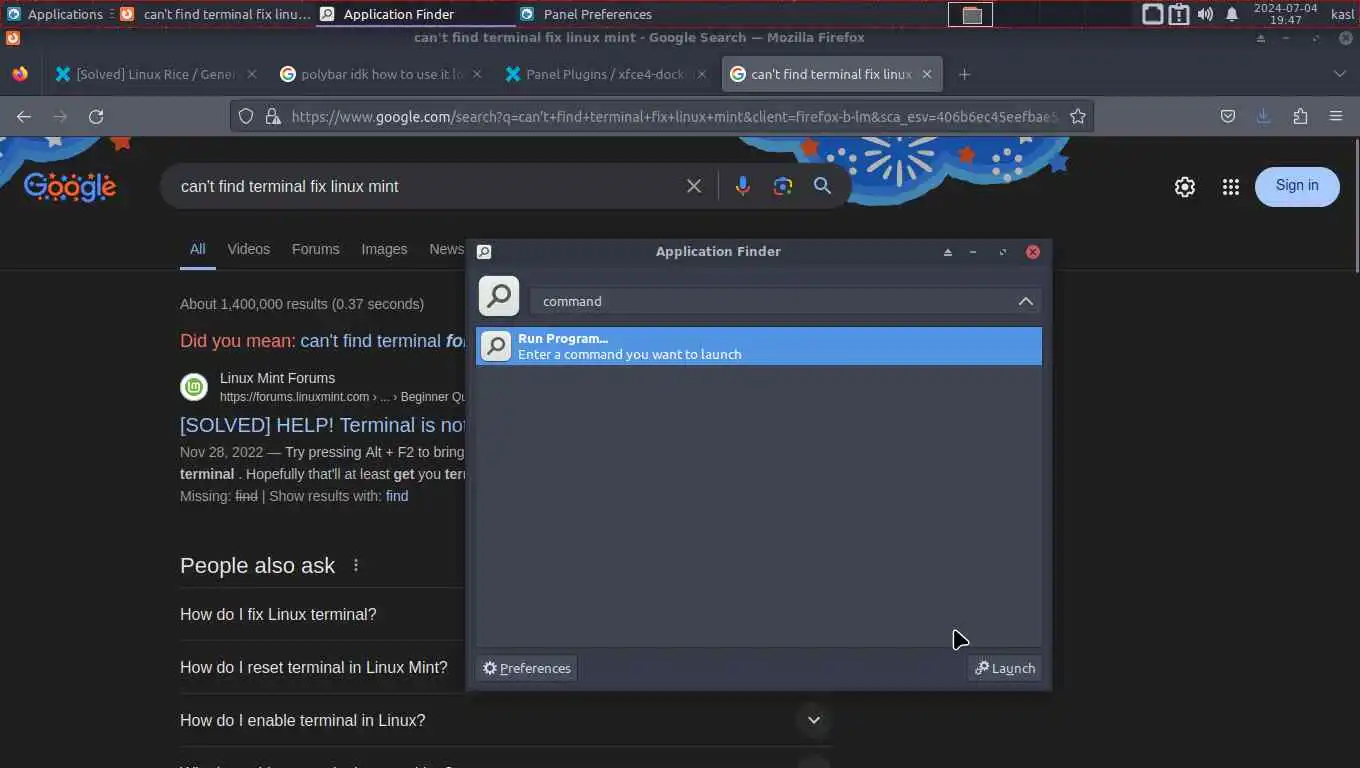Close the Panel Plugins tab
Screen dimensions: 1360x768
[702, 74]
